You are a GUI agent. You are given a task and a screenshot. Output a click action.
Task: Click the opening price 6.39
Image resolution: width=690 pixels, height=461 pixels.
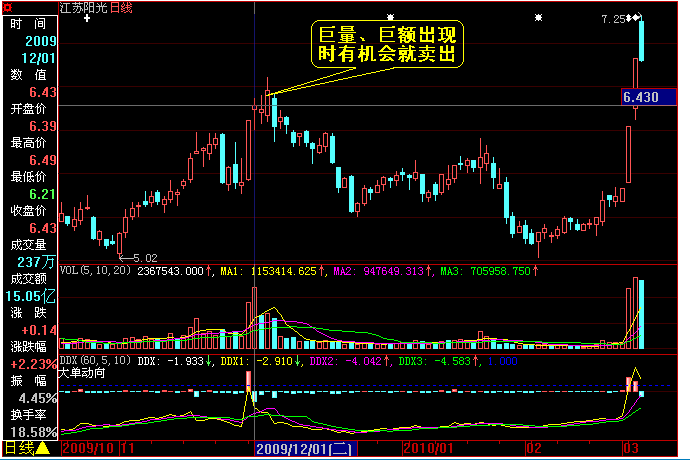[43, 126]
